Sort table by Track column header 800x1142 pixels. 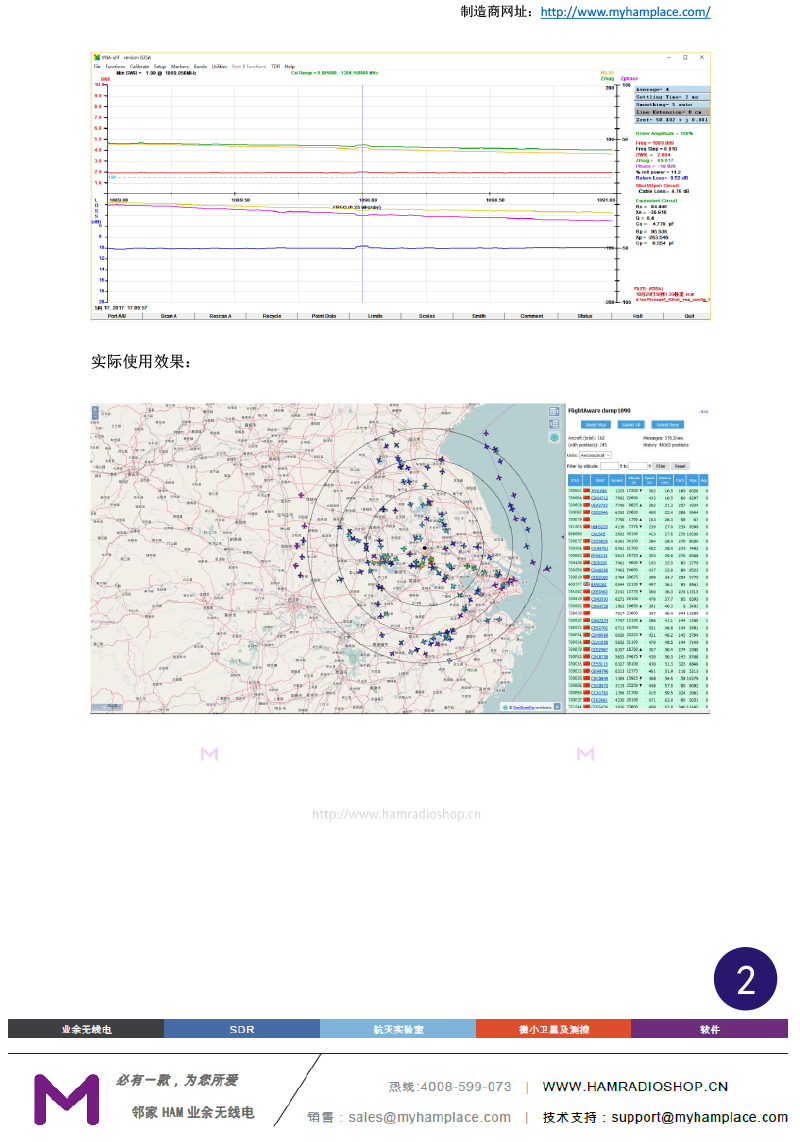point(680,480)
